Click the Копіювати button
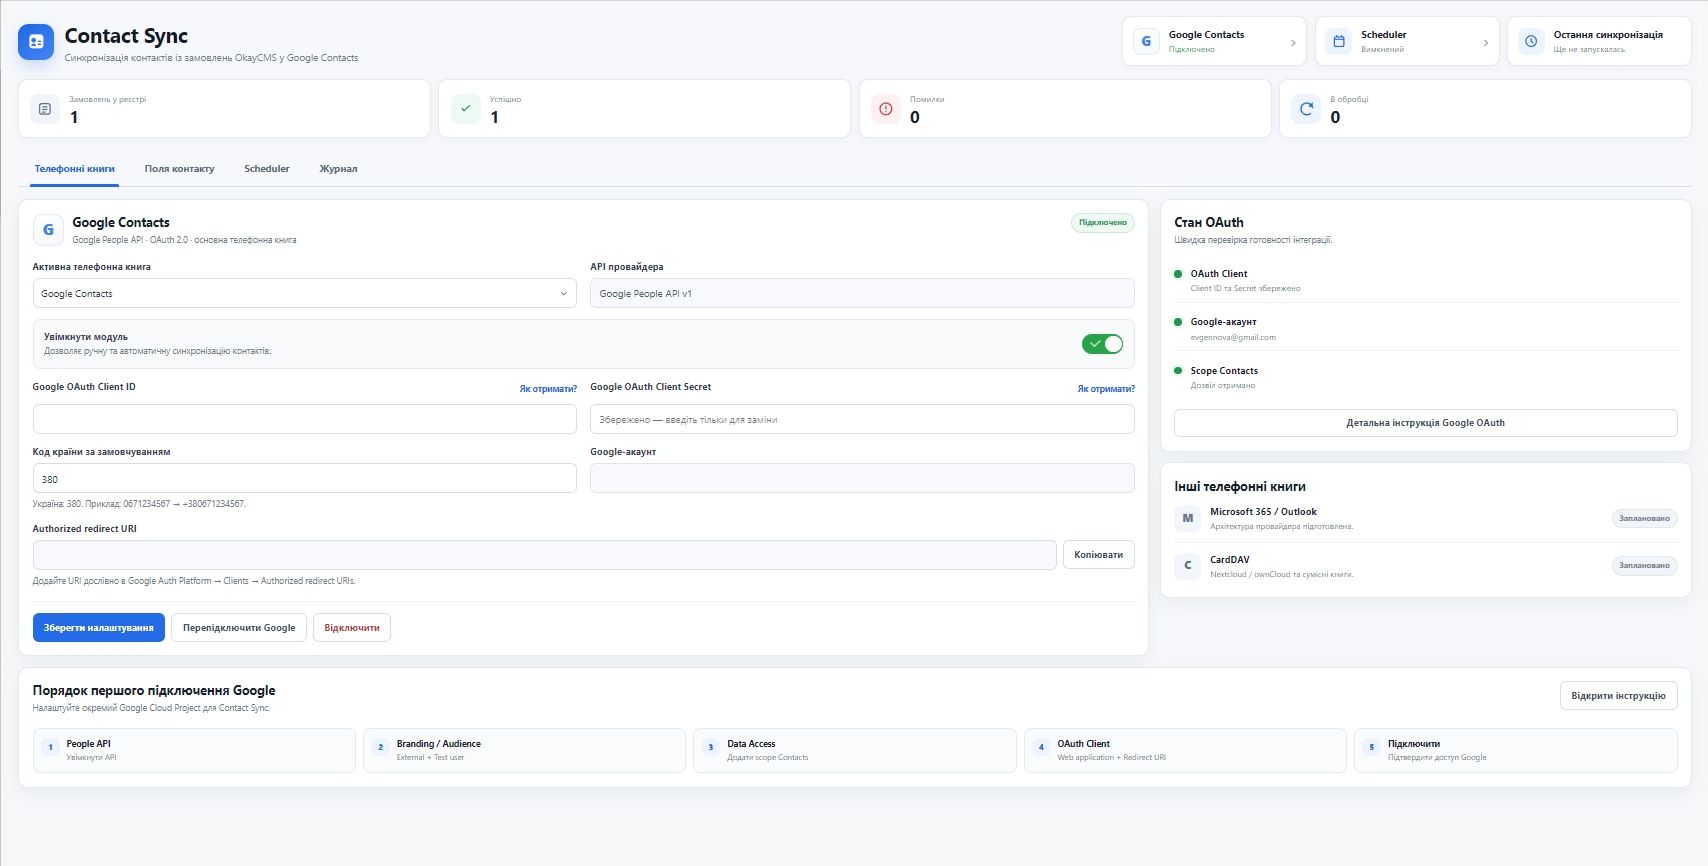Image resolution: width=1708 pixels, height=866 pixels. pos(1098,555)
